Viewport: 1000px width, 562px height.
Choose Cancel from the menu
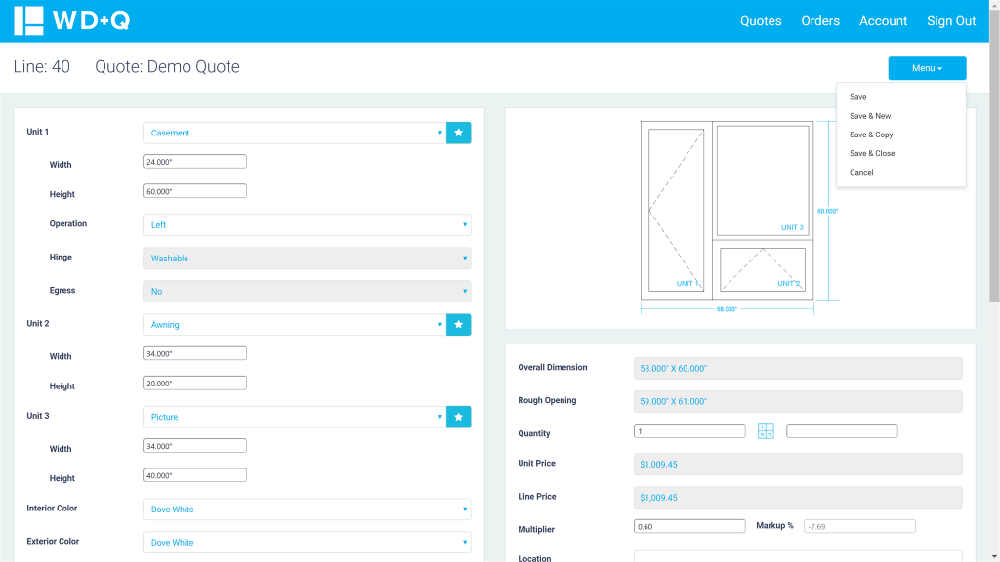862,173
